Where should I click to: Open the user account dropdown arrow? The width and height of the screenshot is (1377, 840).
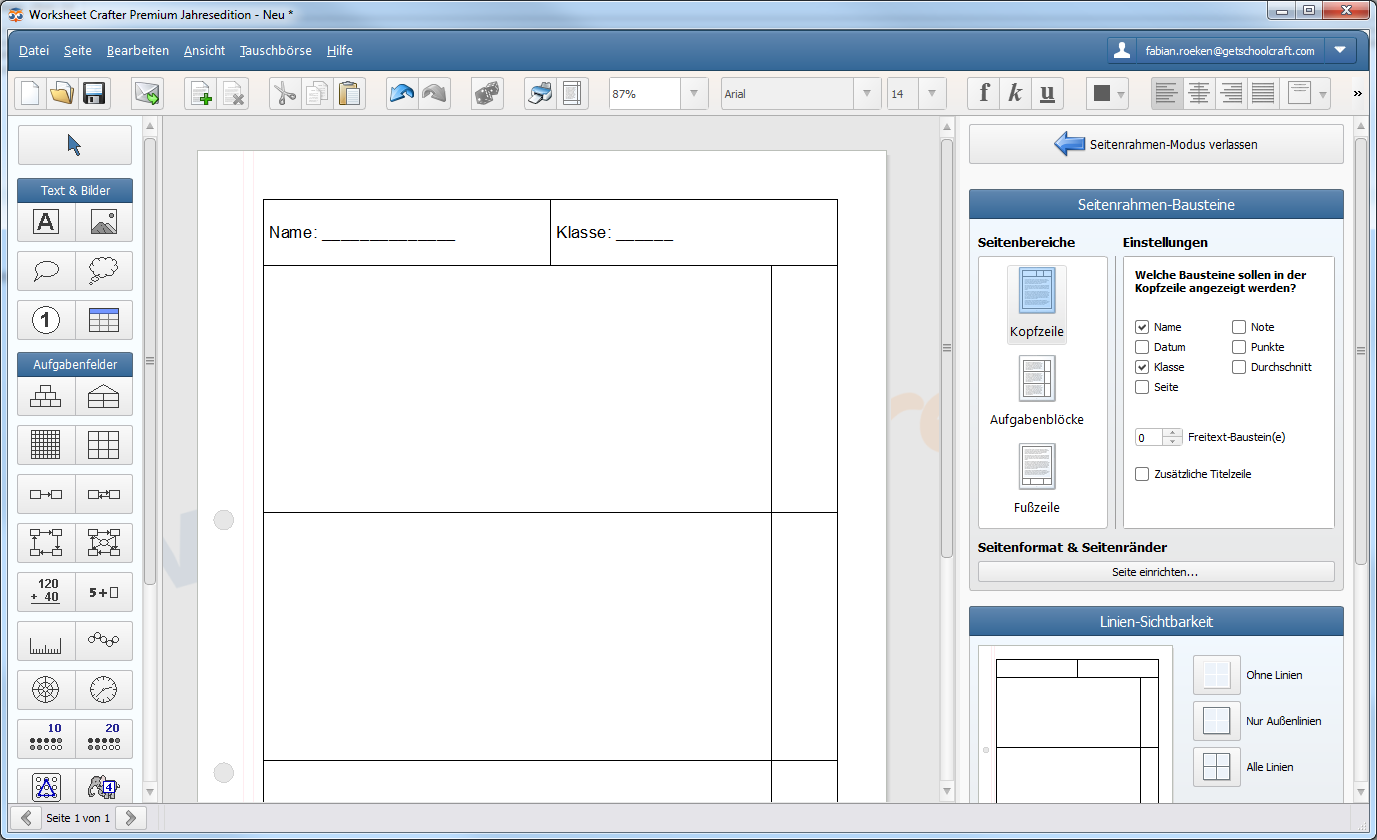1340,50
